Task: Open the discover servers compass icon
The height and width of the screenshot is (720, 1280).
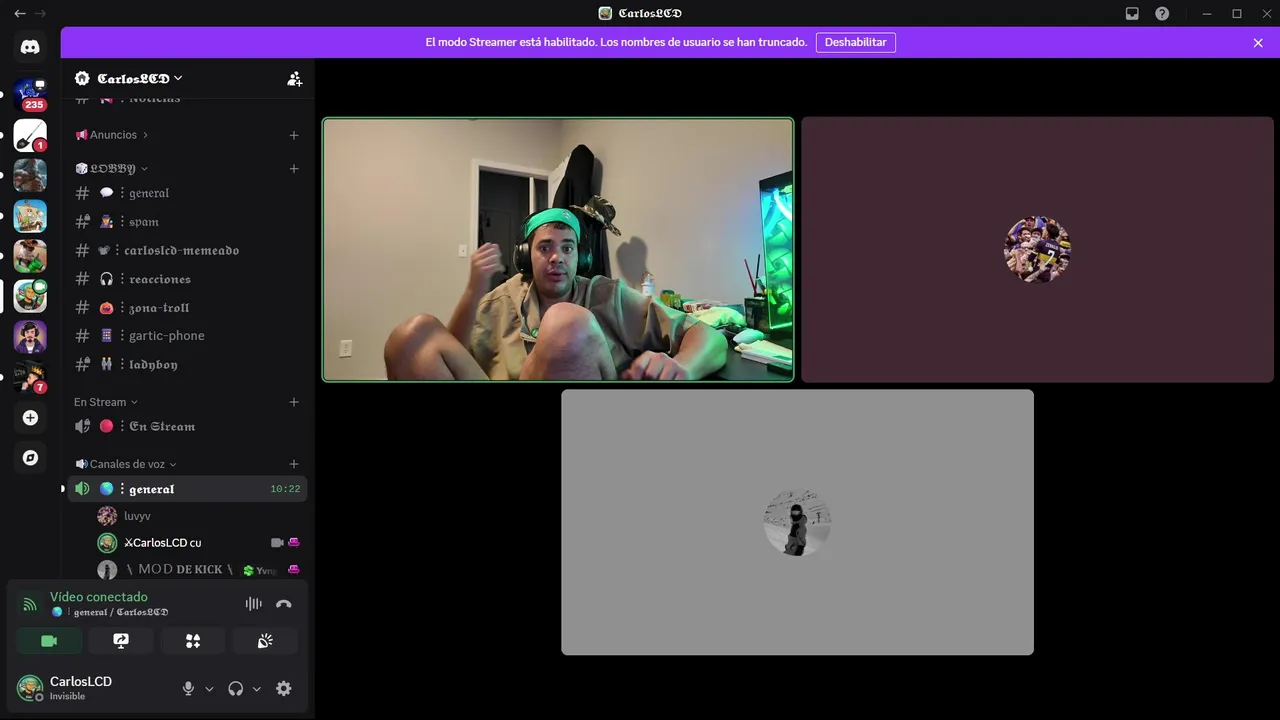Action: click(30, 458)
